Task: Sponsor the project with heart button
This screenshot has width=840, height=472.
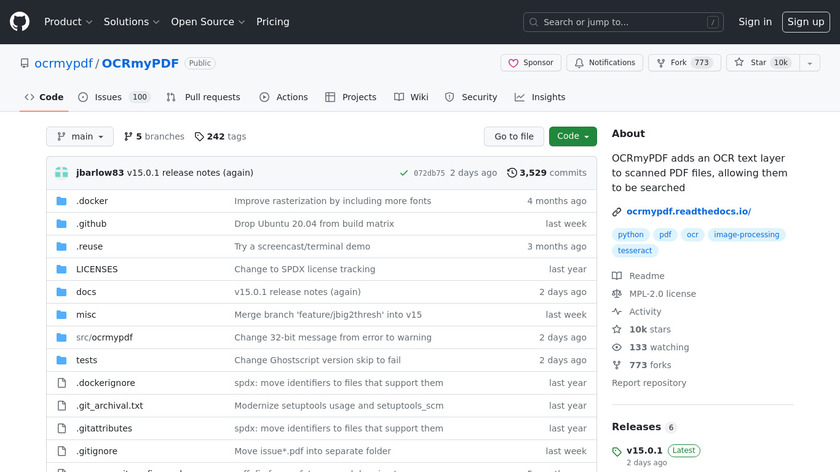Action: 530,63
